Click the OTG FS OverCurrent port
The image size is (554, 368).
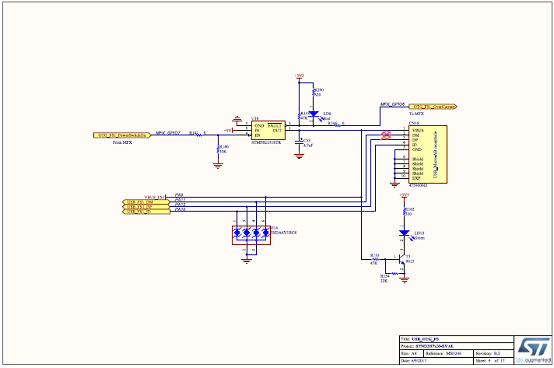(433, 106)
